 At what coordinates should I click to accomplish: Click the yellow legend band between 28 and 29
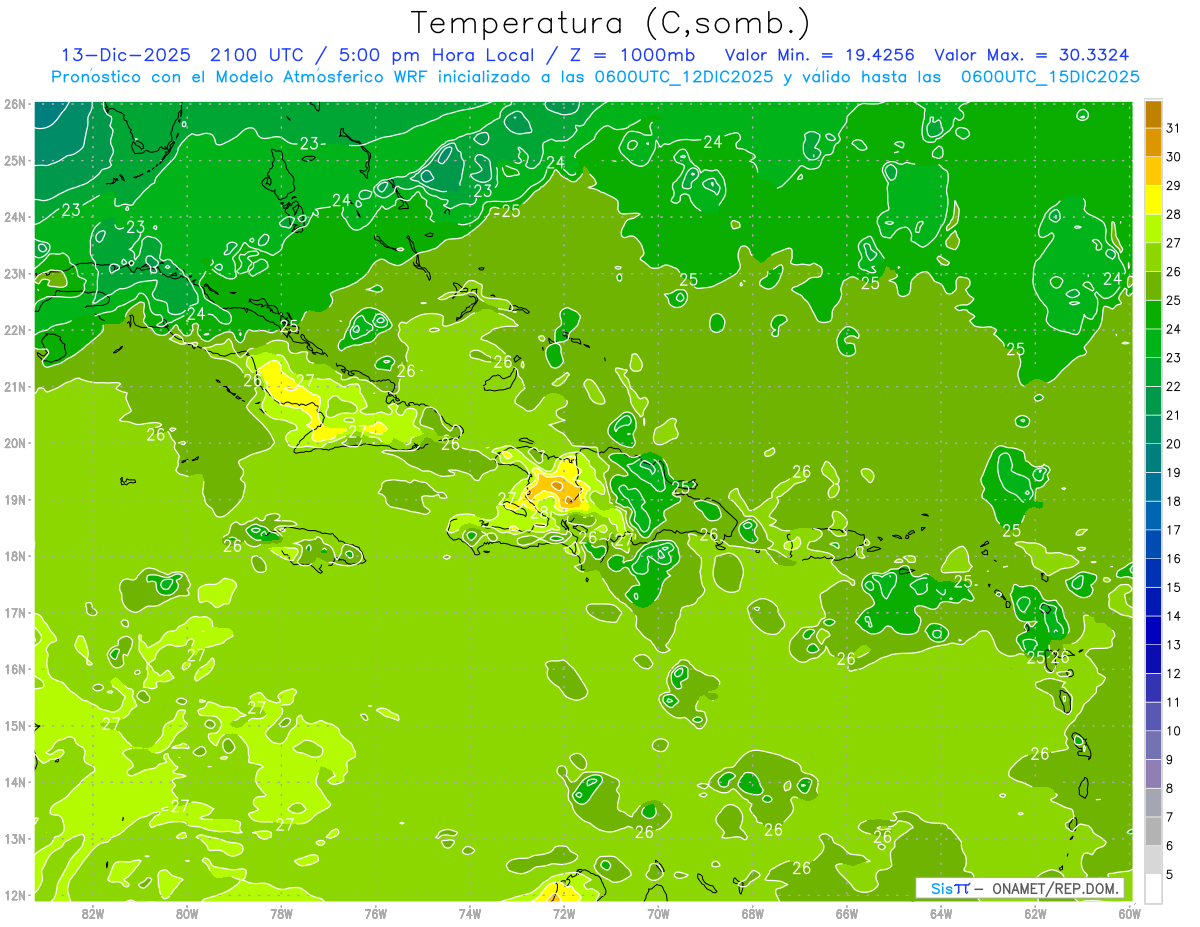tap(1153, 200)
